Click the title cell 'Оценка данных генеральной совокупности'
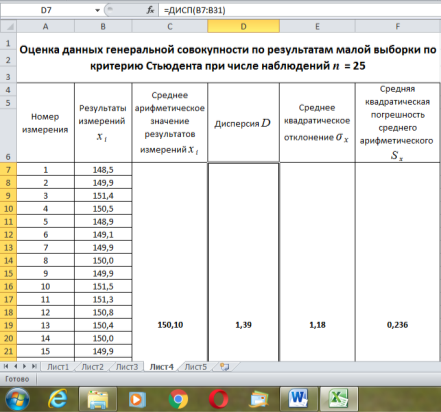 (x=228, y=58)
